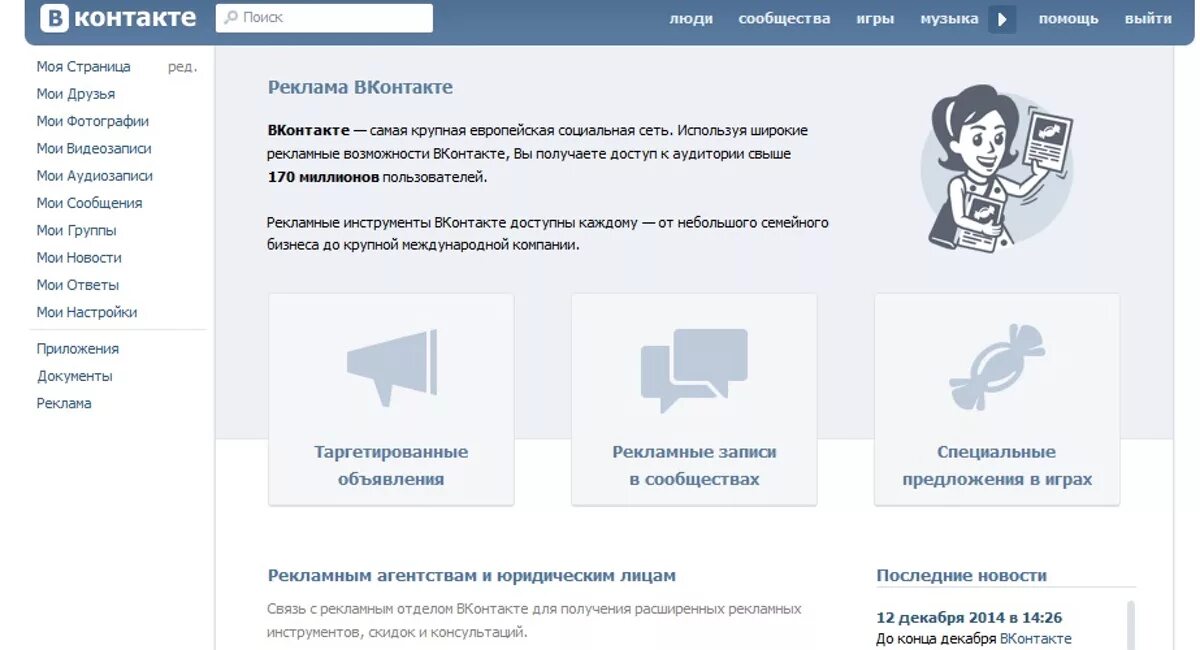Open Мои Видеозаписи in sidebar
This screenshot has height=650, width=1200.
pos(94,148)
